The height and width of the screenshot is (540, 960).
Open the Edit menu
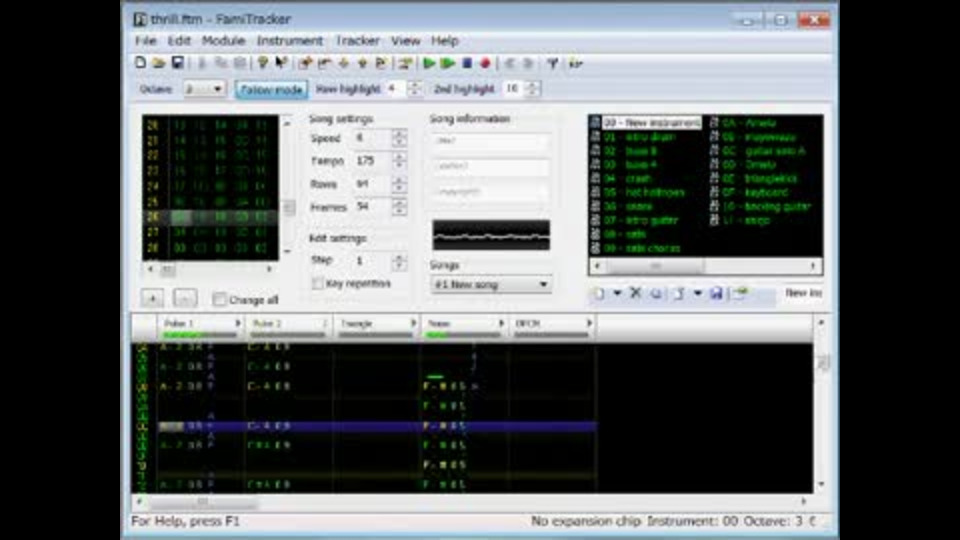coord(179,41)
